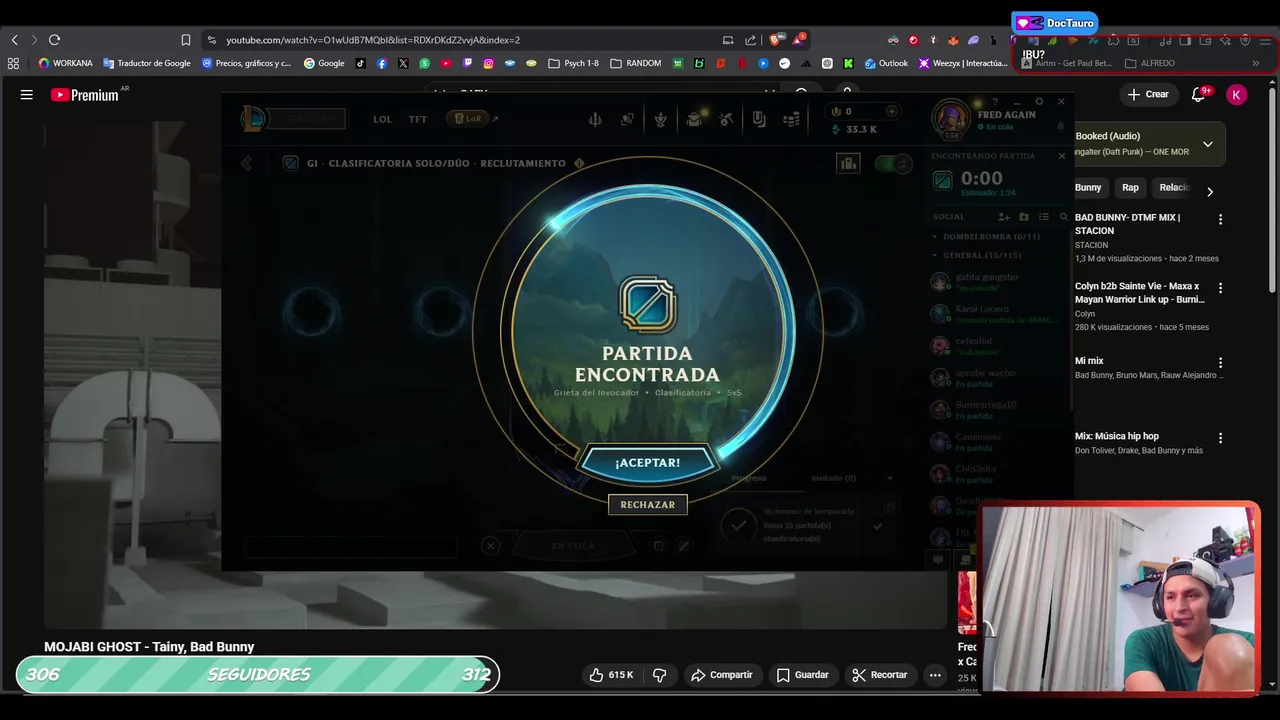Create new friends folder in Social panel

coord(1024,217)
